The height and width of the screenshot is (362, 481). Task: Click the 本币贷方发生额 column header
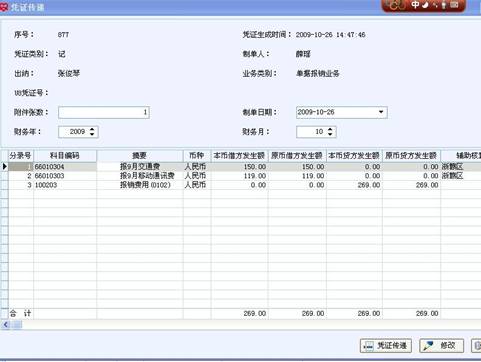[354, 156]
